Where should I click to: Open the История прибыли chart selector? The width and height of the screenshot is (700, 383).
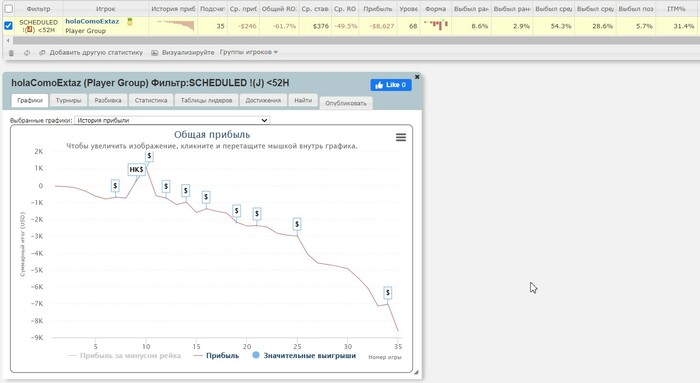pyautogui.click(x=172, y=120)
